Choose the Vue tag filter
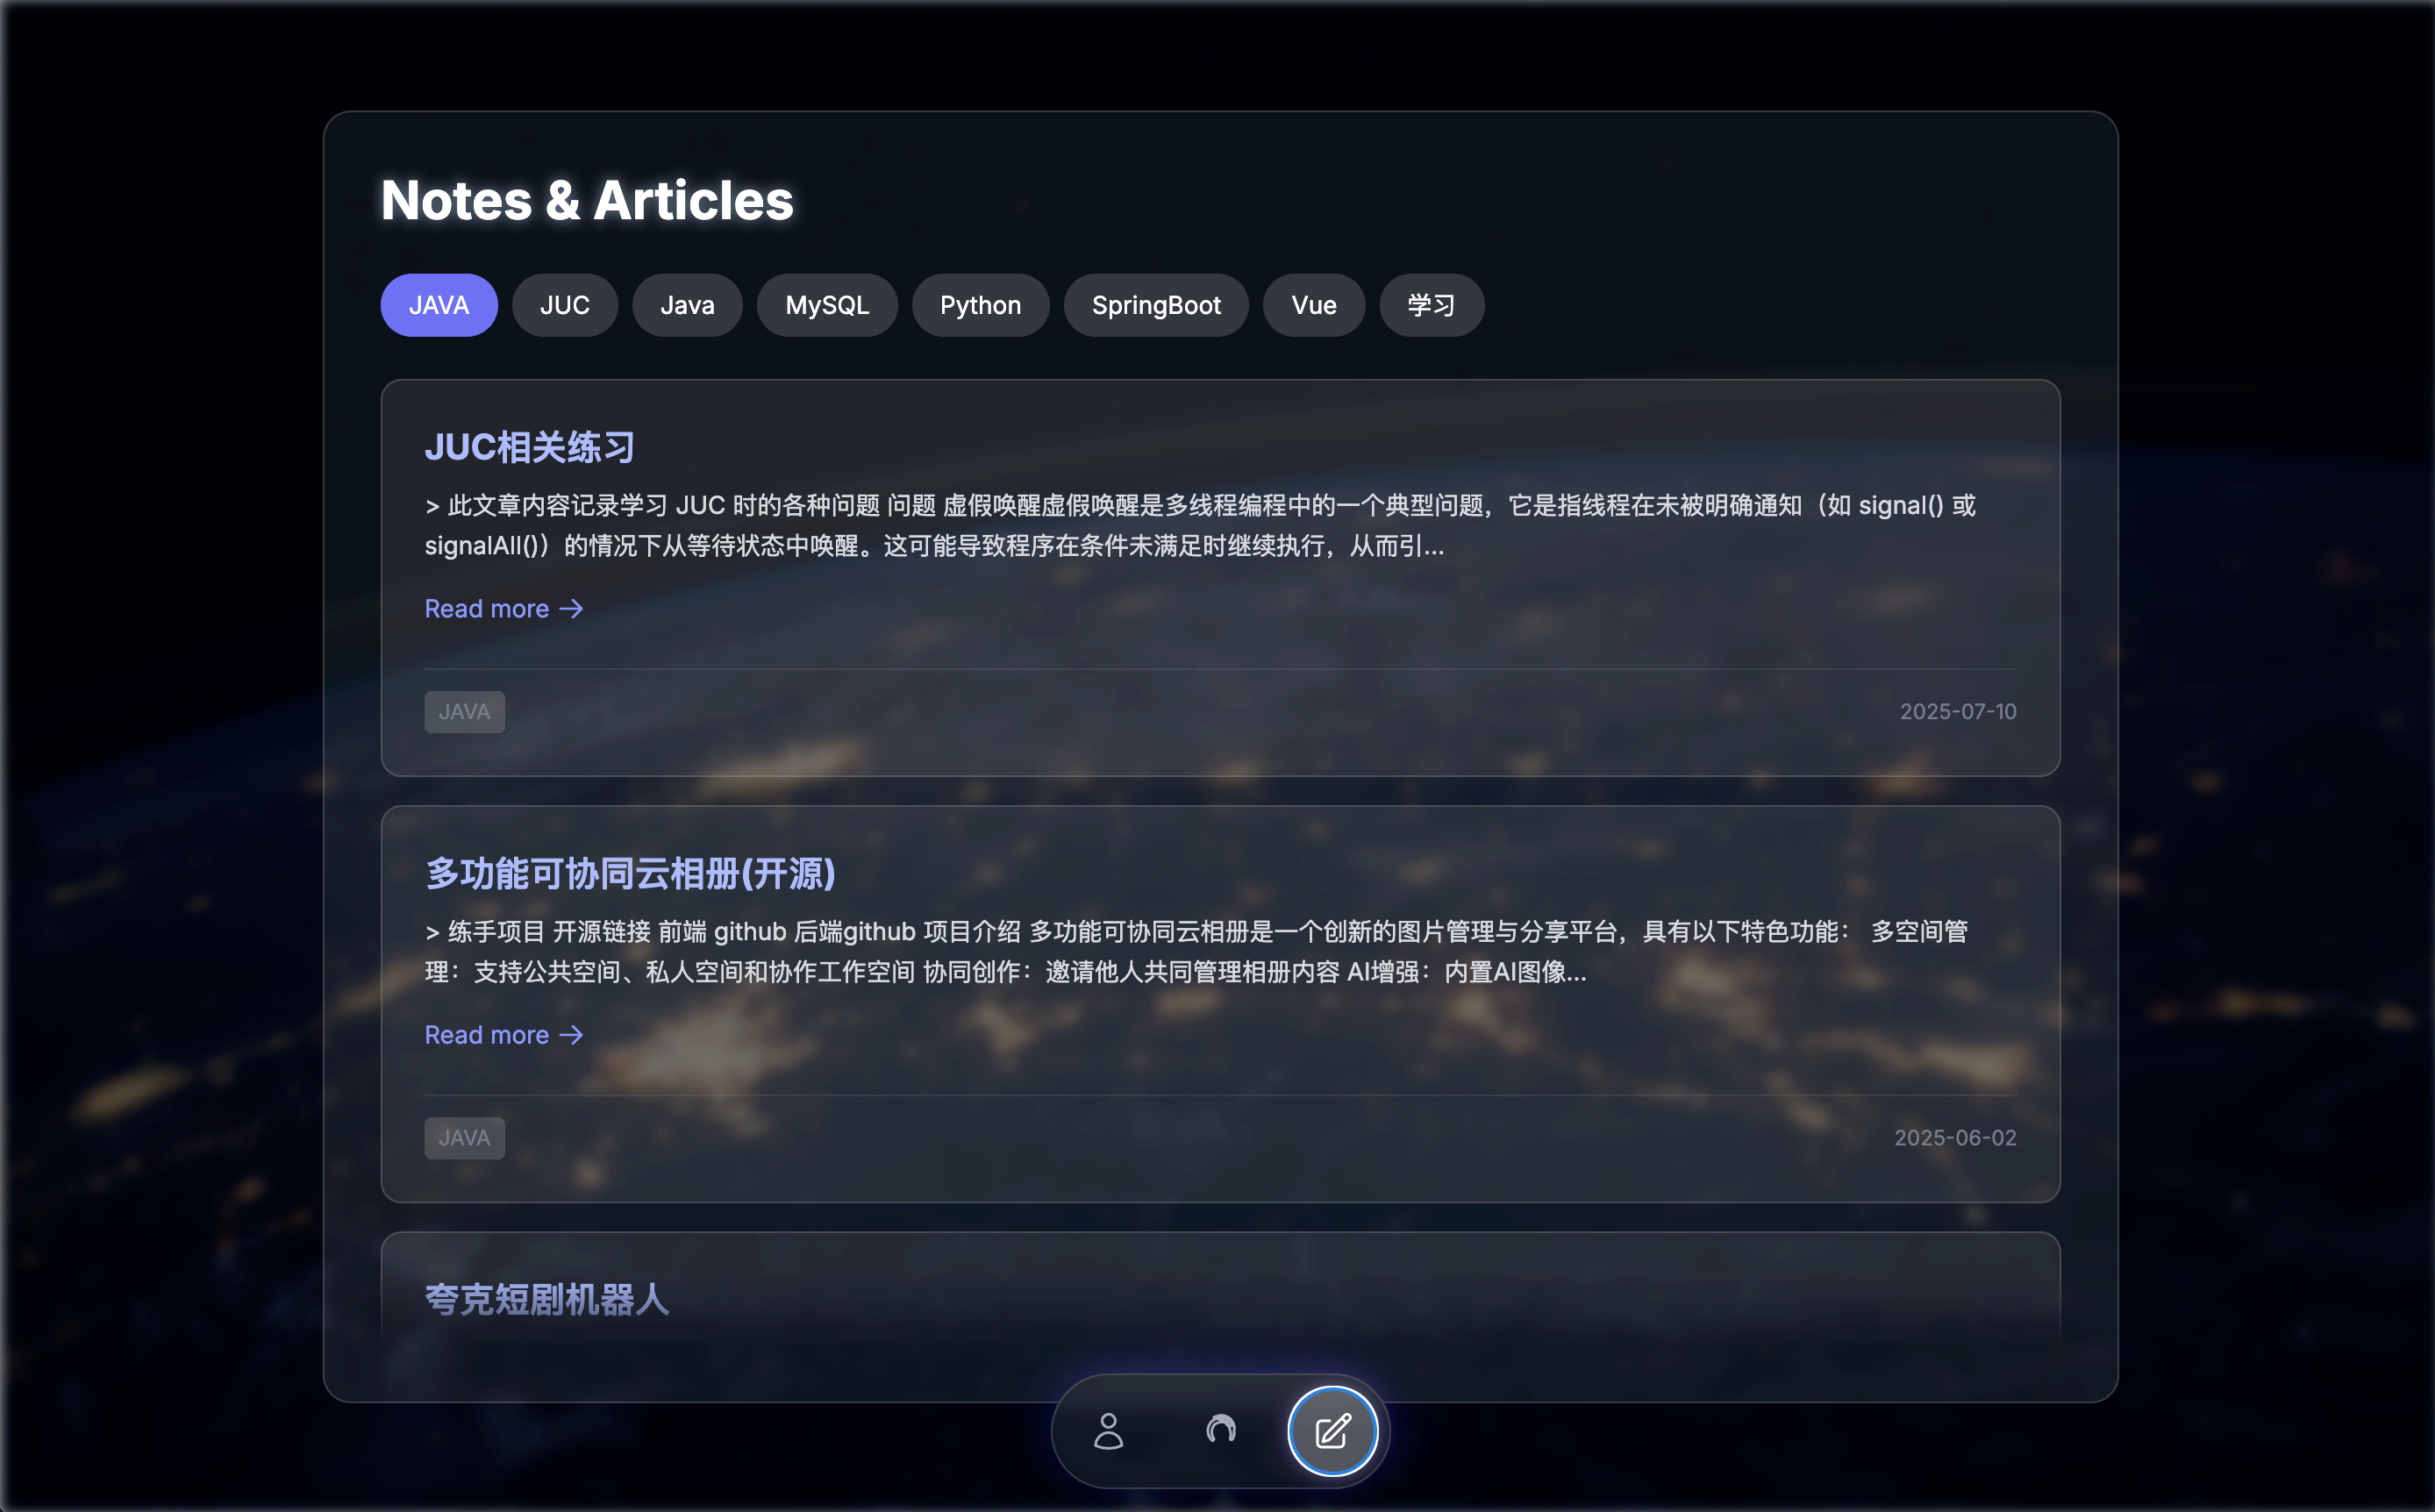Viewport: 2435px width, 1512px height. coord(1313,305)
